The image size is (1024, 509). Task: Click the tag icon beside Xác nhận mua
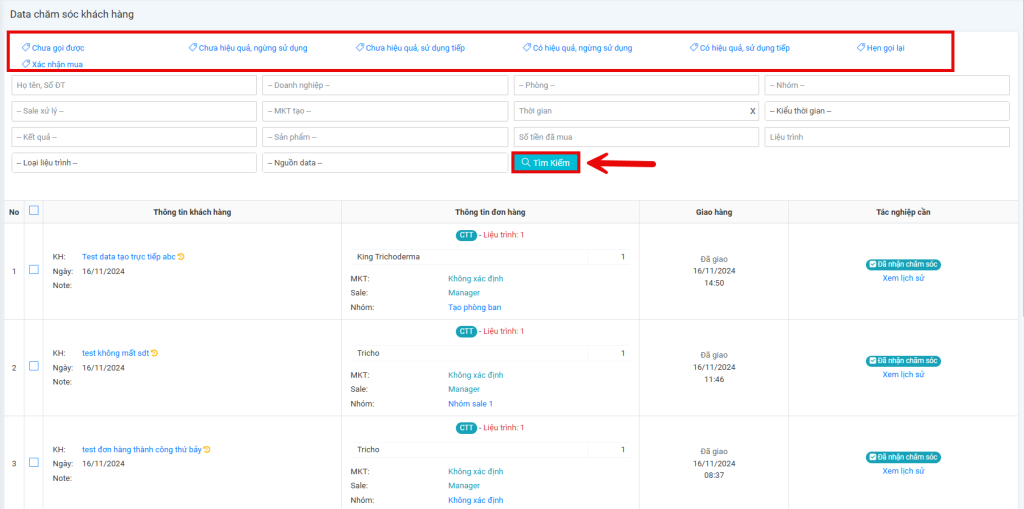(26, 64)
